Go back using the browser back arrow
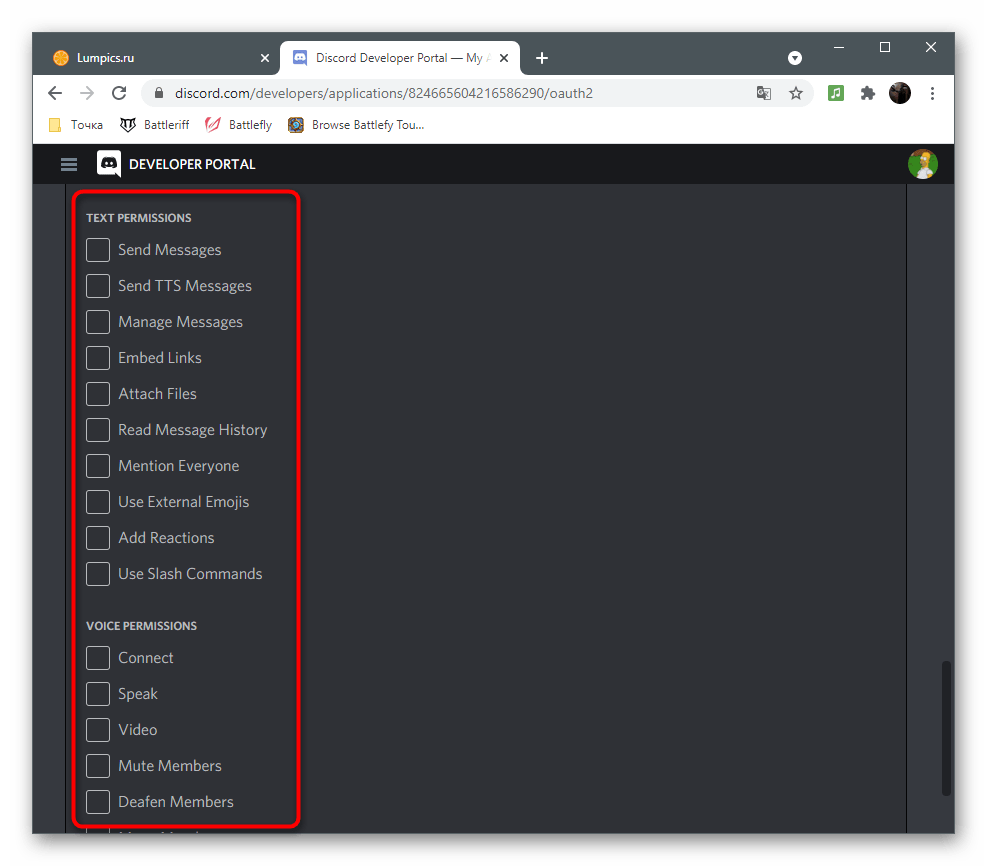Image resolution: width=987 pixels, height=866 pixels. (x=54, y=92)
